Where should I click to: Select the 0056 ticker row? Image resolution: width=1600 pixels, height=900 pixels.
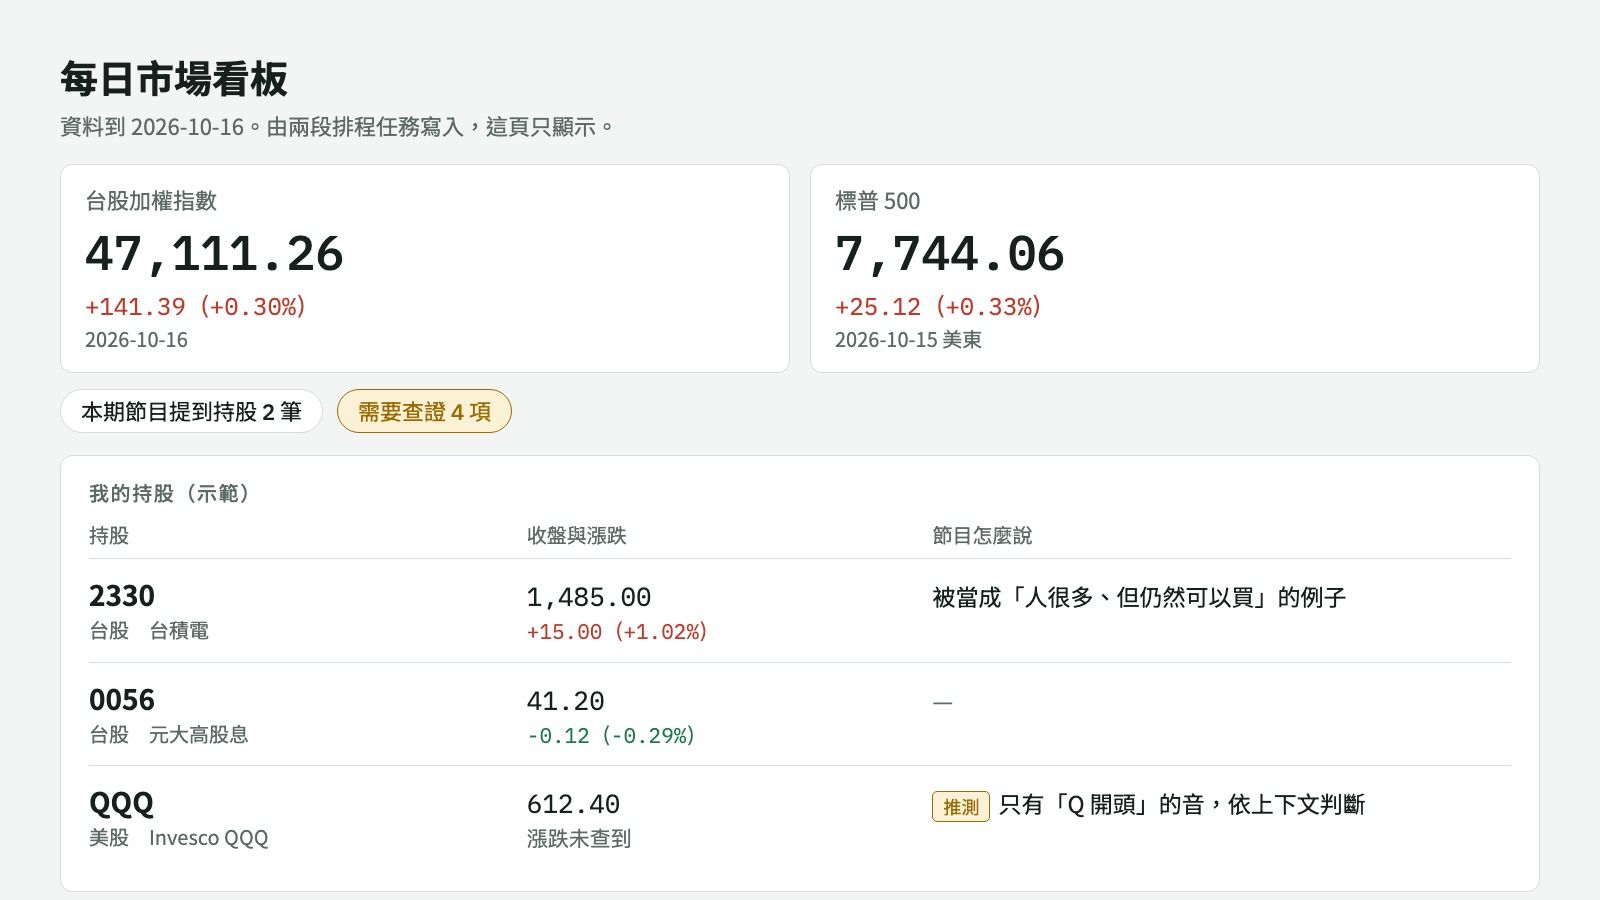[x=800, y=714]
